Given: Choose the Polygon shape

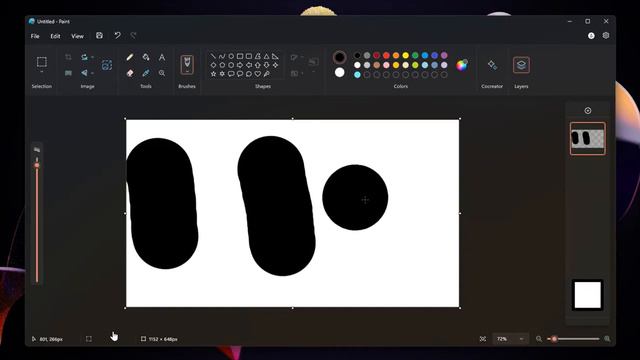Looking at the screenshot, I should [x=258, y=56].
